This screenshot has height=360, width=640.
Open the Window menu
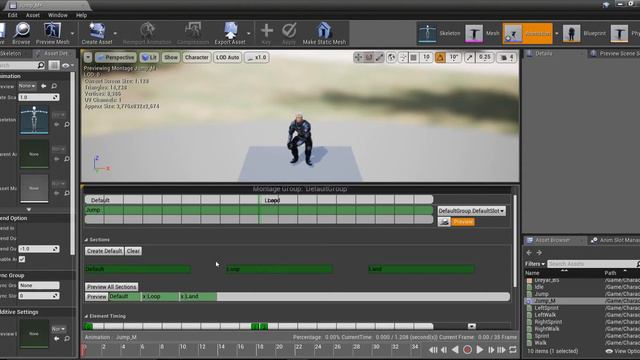(58, 15)
